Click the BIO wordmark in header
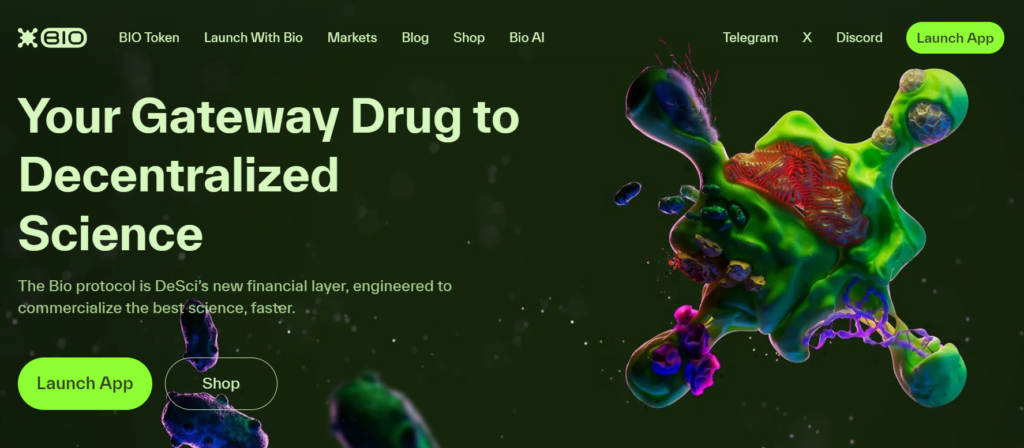 click(64, 38)
